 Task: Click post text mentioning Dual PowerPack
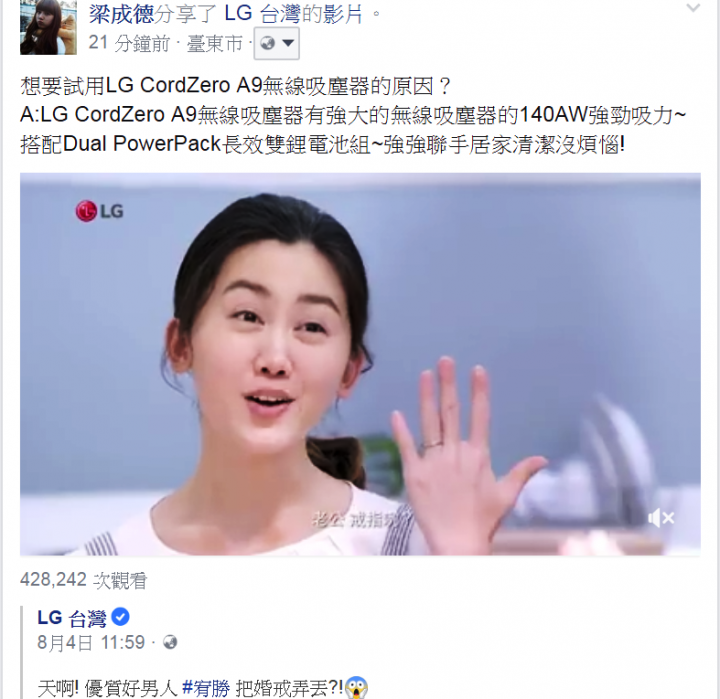(322, 145)
